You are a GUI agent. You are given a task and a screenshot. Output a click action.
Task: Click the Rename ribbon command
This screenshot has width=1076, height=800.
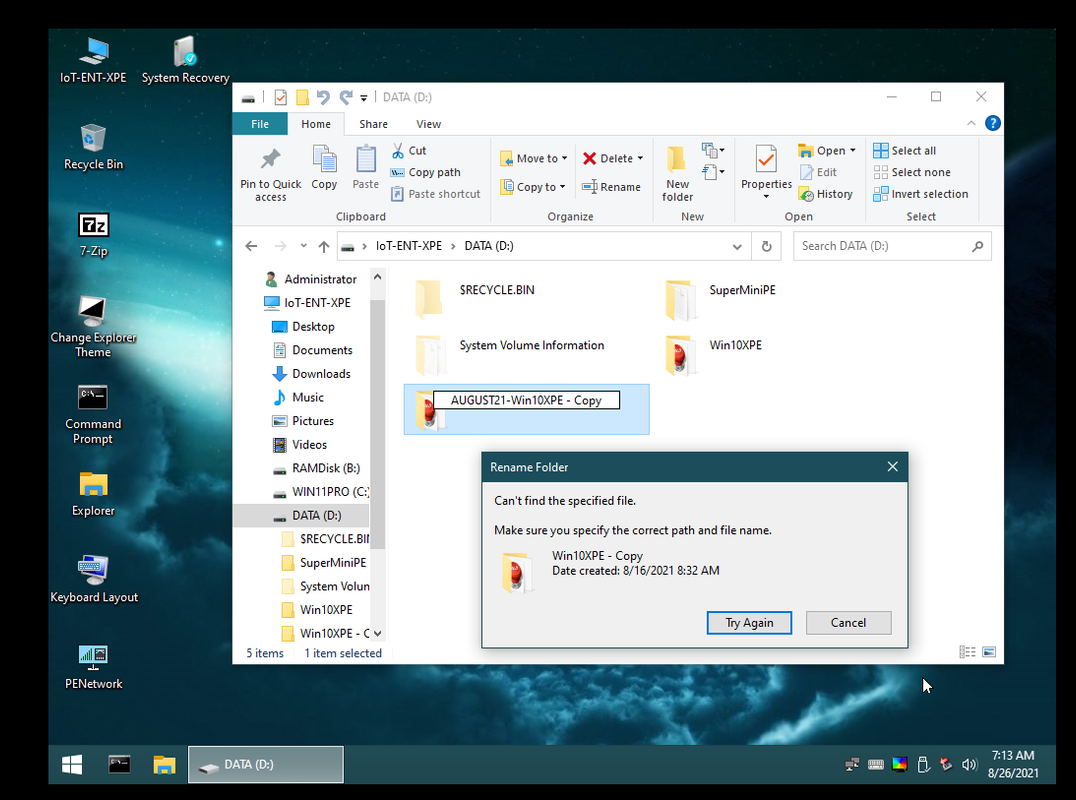coord(611,187)
